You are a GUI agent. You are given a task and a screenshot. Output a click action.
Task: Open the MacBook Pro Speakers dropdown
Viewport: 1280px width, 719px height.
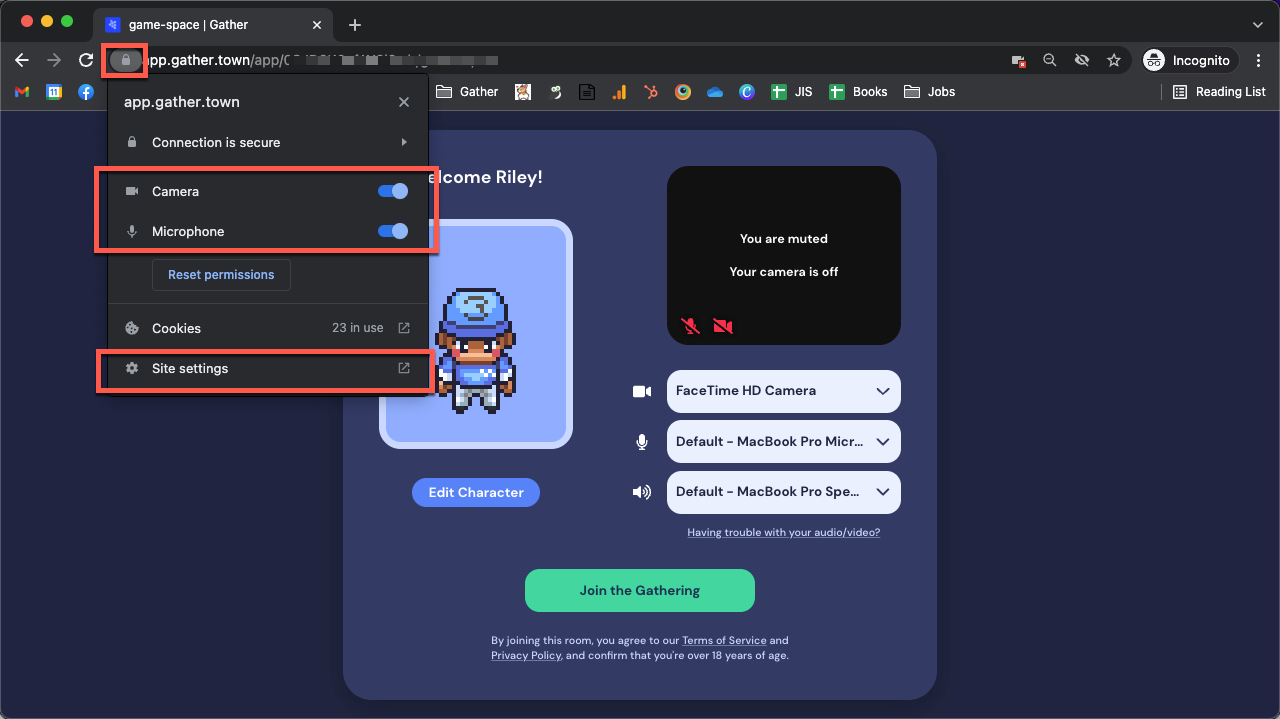784,491
